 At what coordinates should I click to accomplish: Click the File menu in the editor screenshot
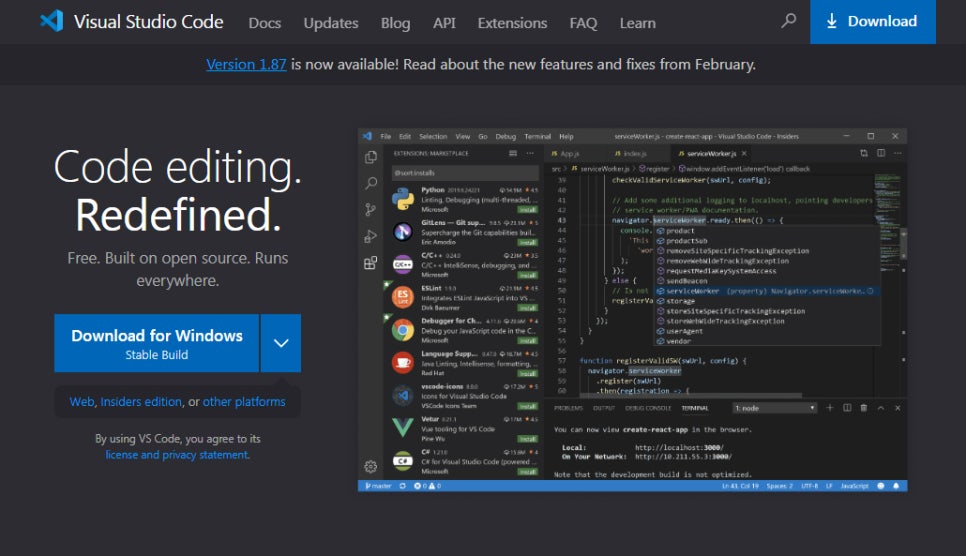pos(386,136)
